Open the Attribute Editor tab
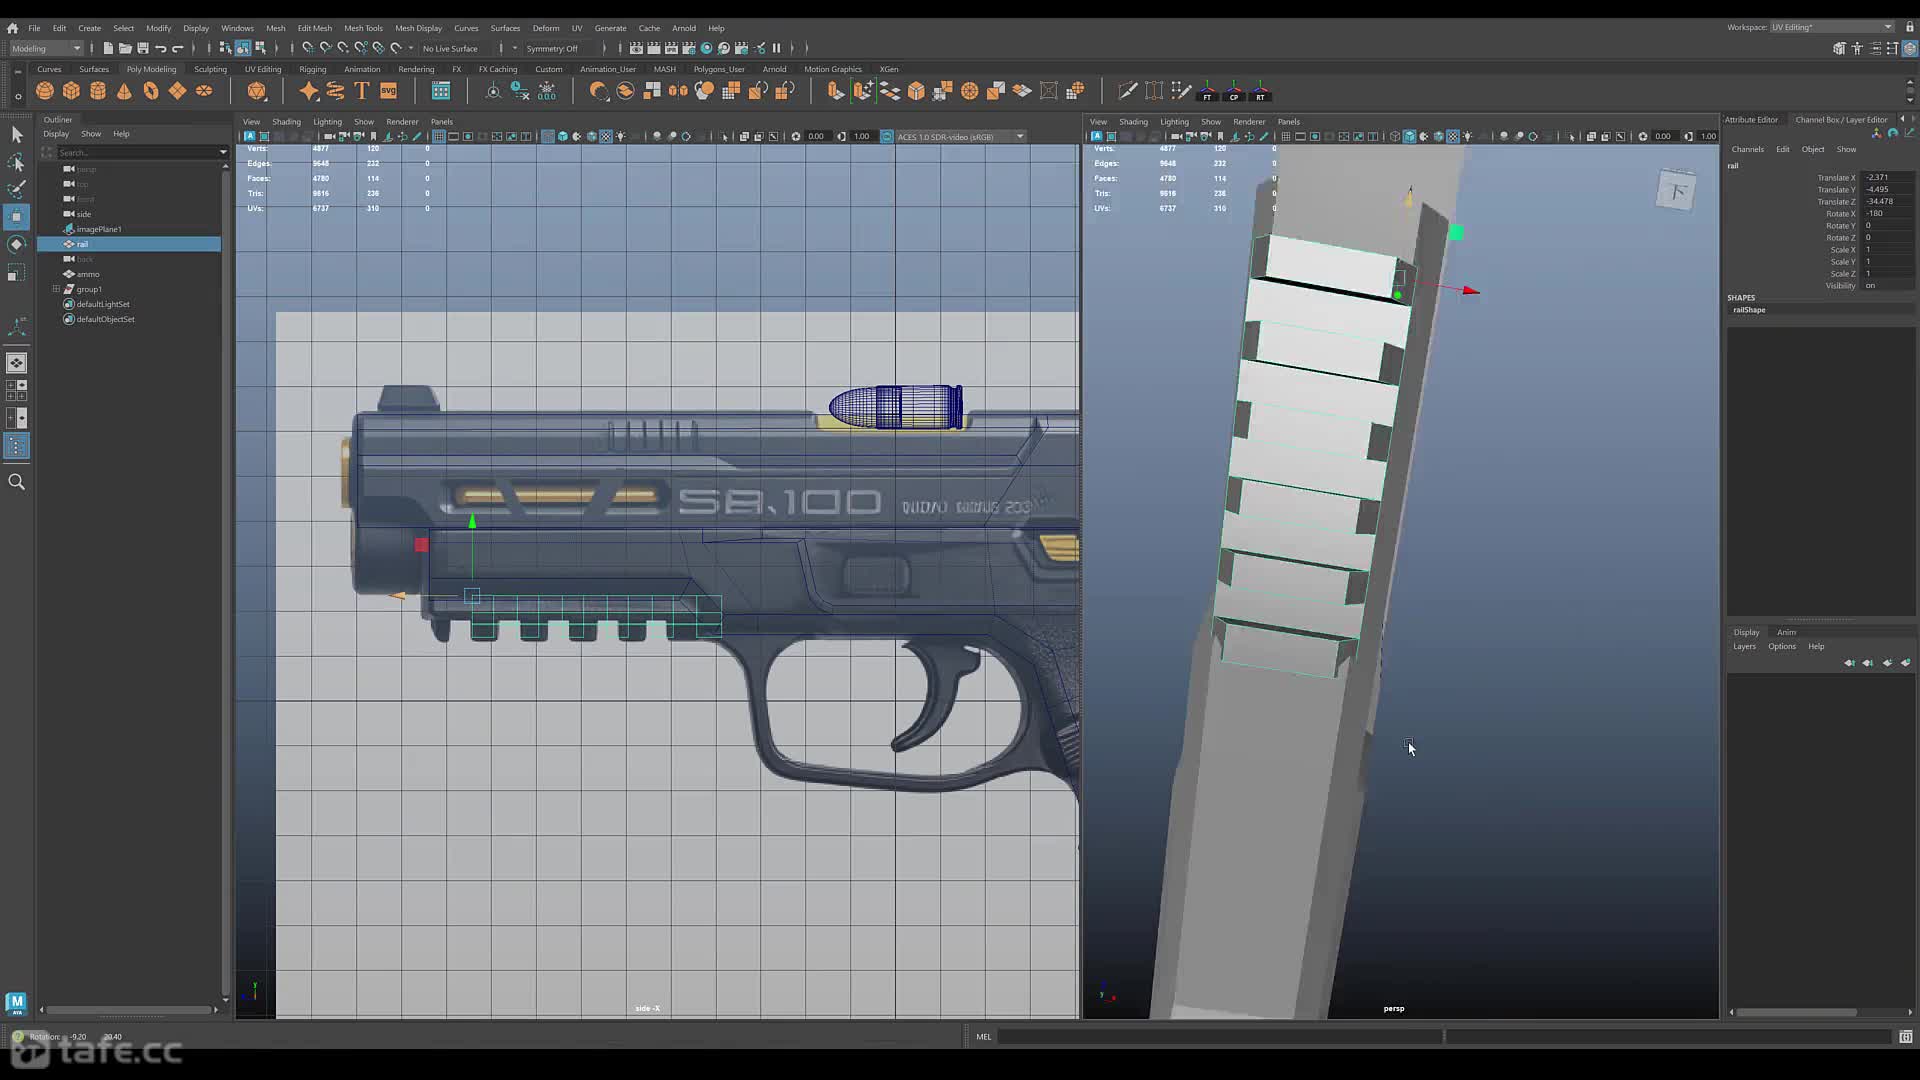1920x1080 pixels. [1751, 120]
